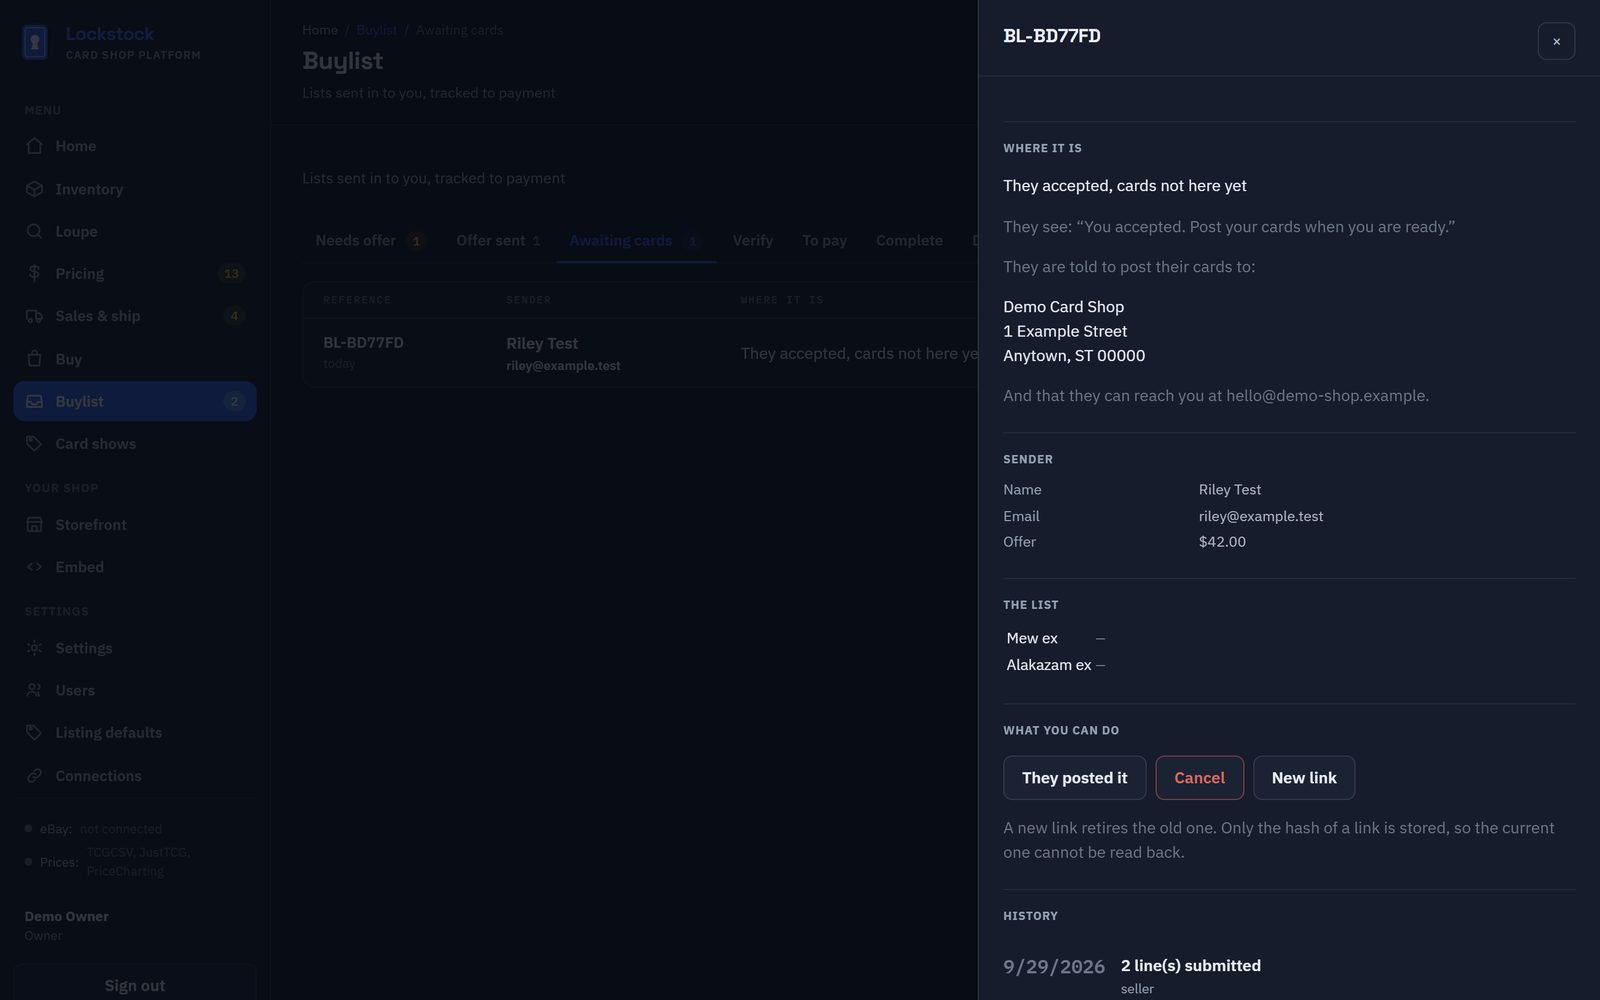Click the Settings gear icon
Screen dimensions: 1600x1000
[x=34, y=648]
